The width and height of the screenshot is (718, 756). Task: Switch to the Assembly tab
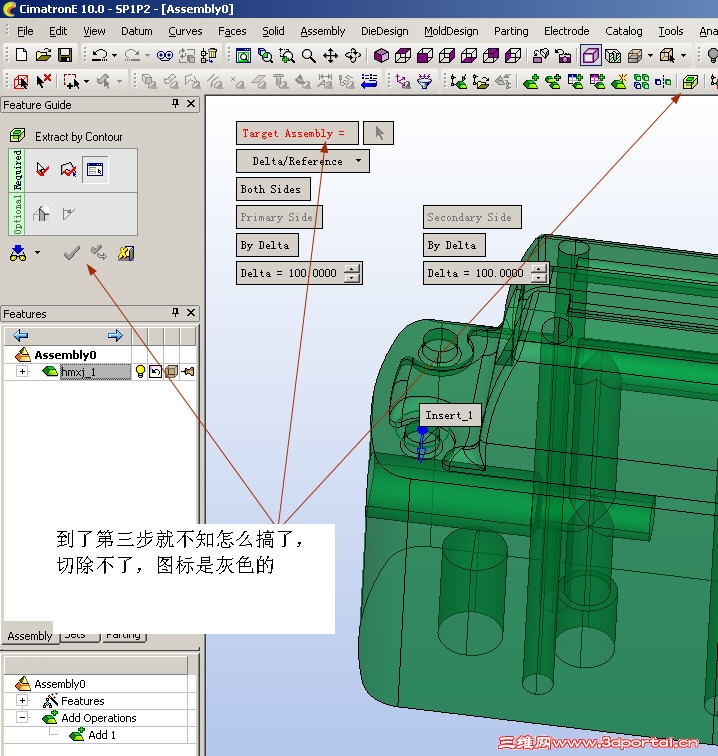(x=29, y=635)
